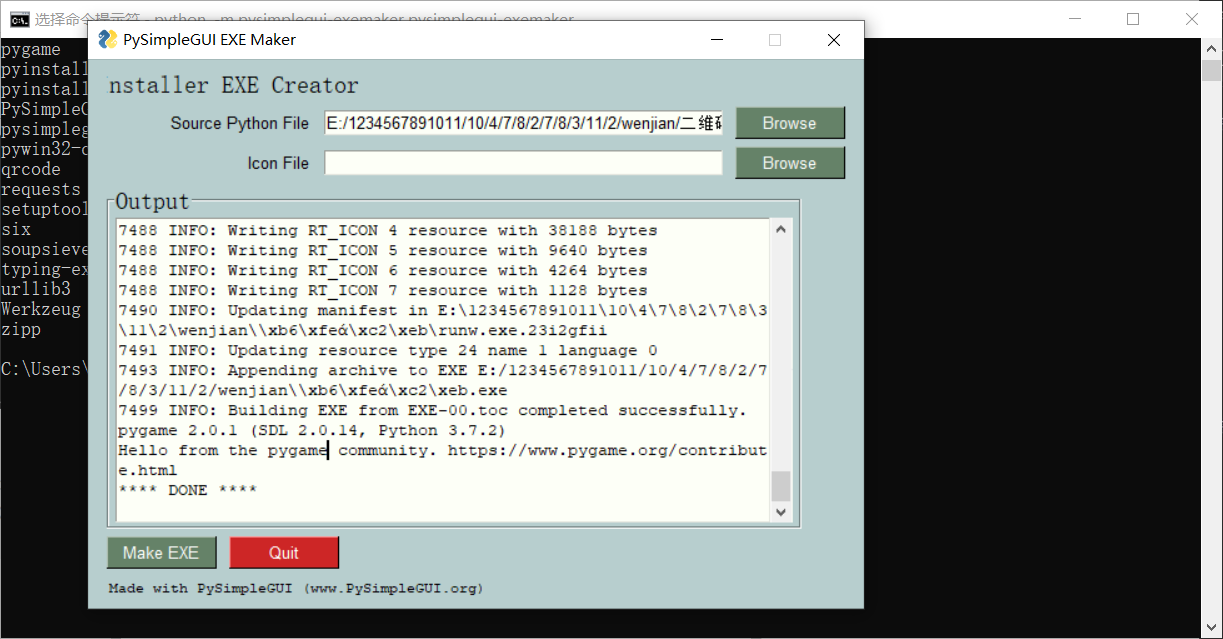Focus the empty Icon File input field
The image size is (1223, 639).
[523, 163]
